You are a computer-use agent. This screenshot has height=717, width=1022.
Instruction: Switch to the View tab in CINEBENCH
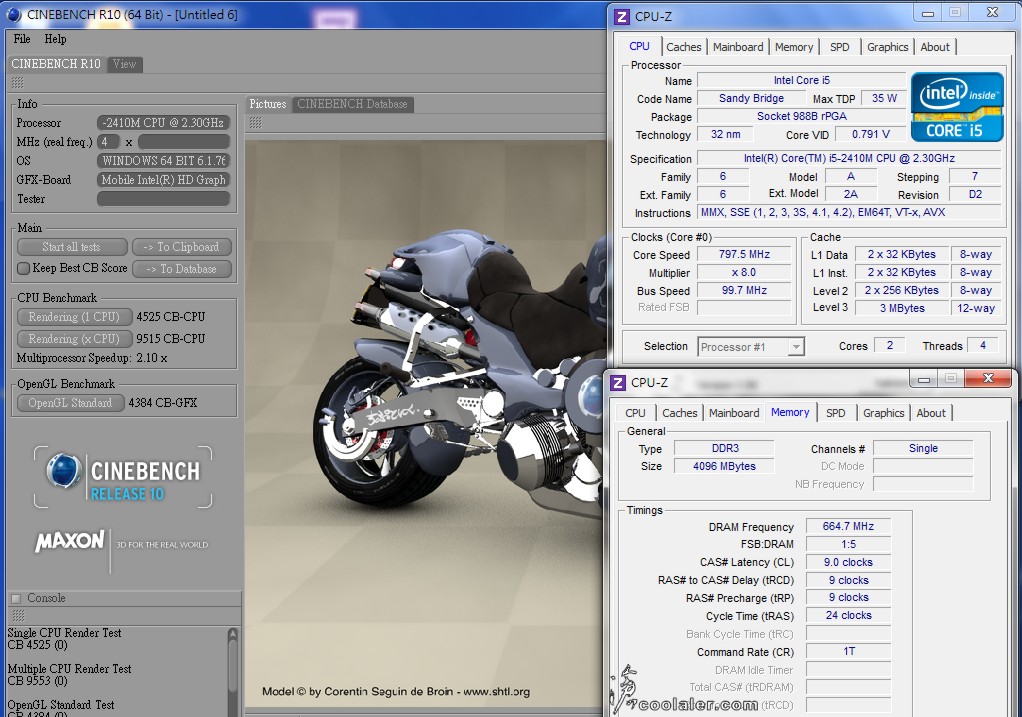[124, 64]
